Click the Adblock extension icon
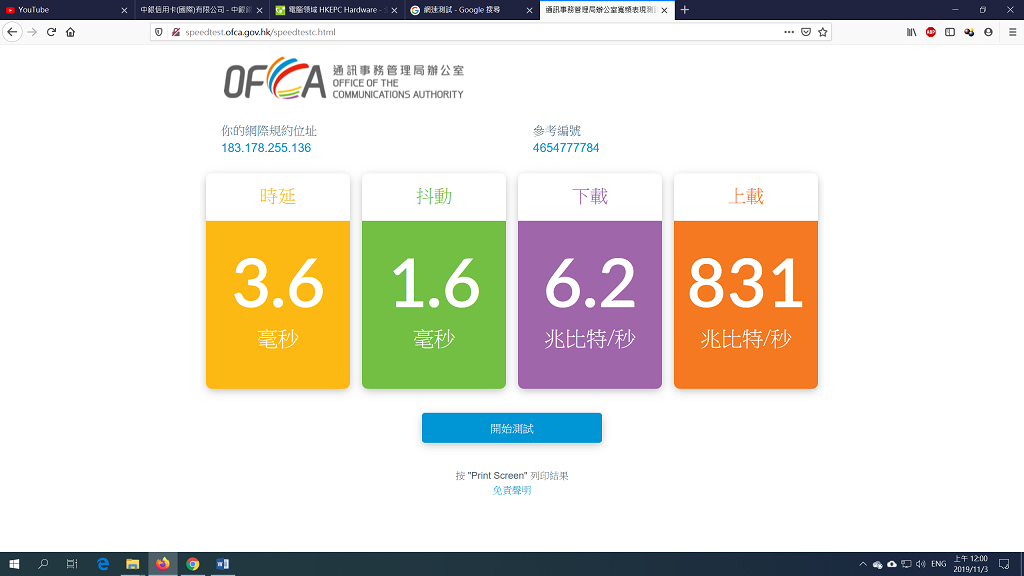Viewport: 1024px width, 576px height. pos(931,32)
